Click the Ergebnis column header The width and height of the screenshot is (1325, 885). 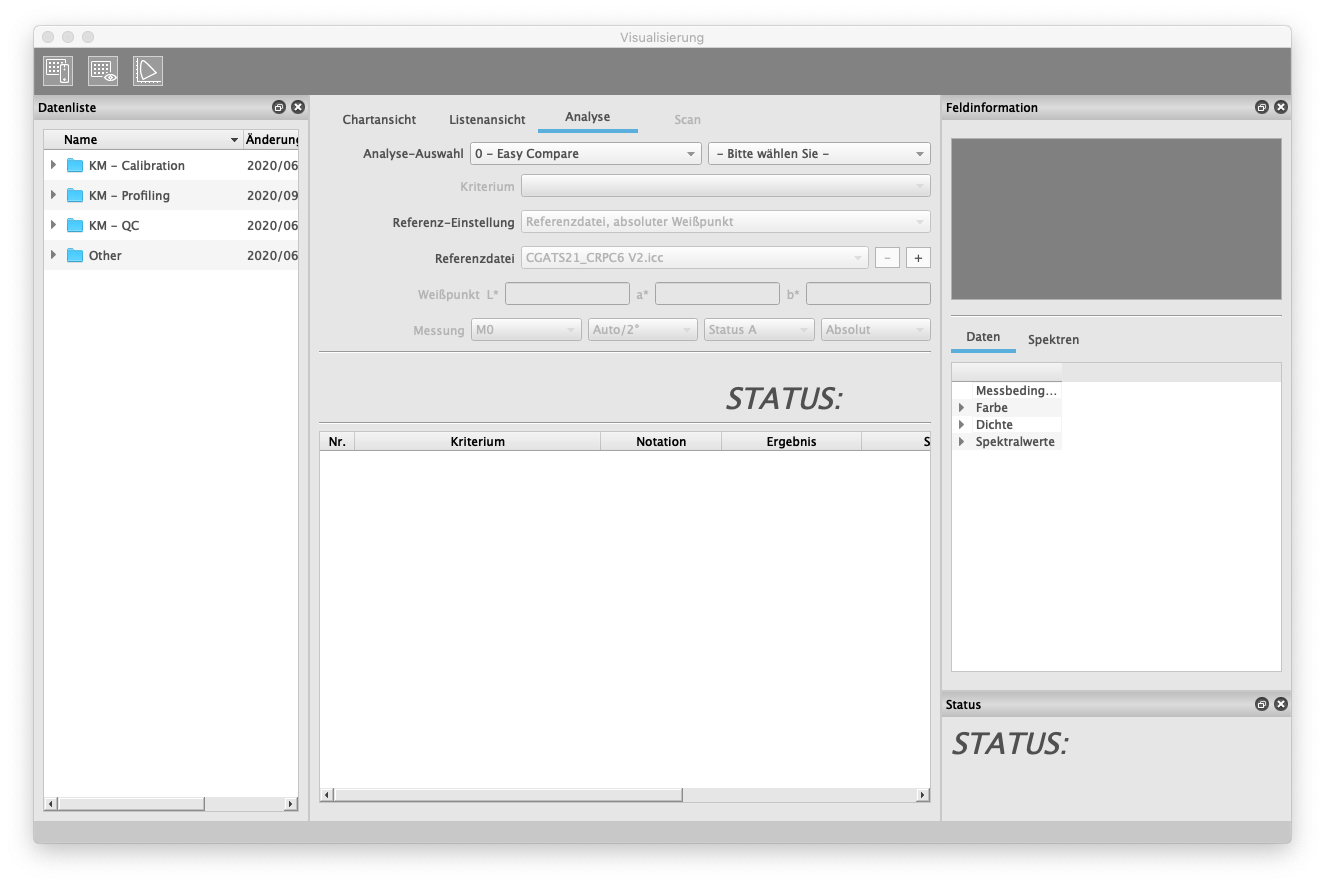click(791, 441)
